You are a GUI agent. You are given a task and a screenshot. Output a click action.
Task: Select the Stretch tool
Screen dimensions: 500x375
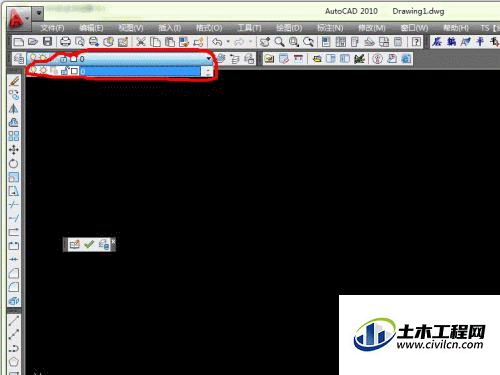coord(14,191)
